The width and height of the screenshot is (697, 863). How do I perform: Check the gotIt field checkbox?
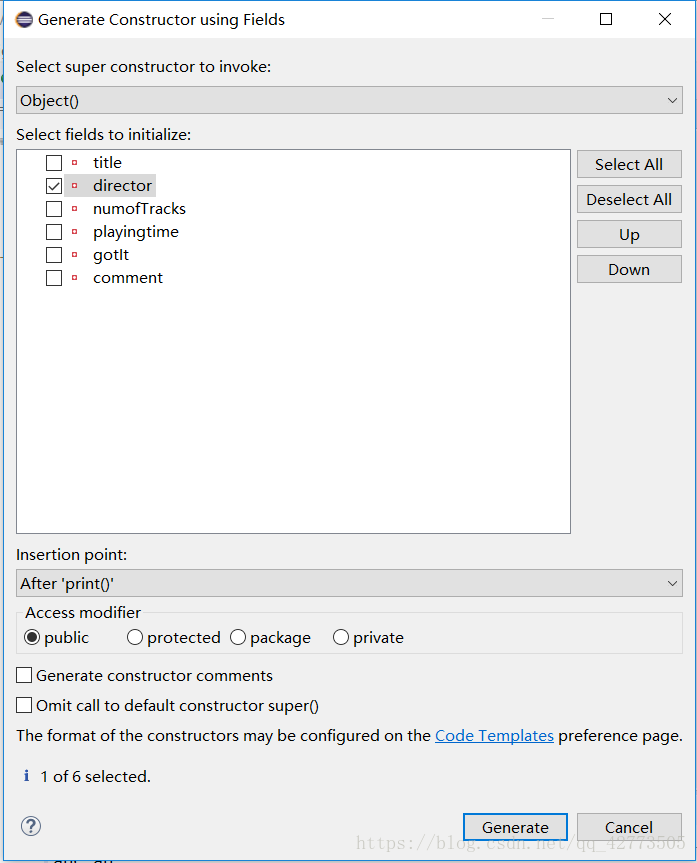[54, 255]
